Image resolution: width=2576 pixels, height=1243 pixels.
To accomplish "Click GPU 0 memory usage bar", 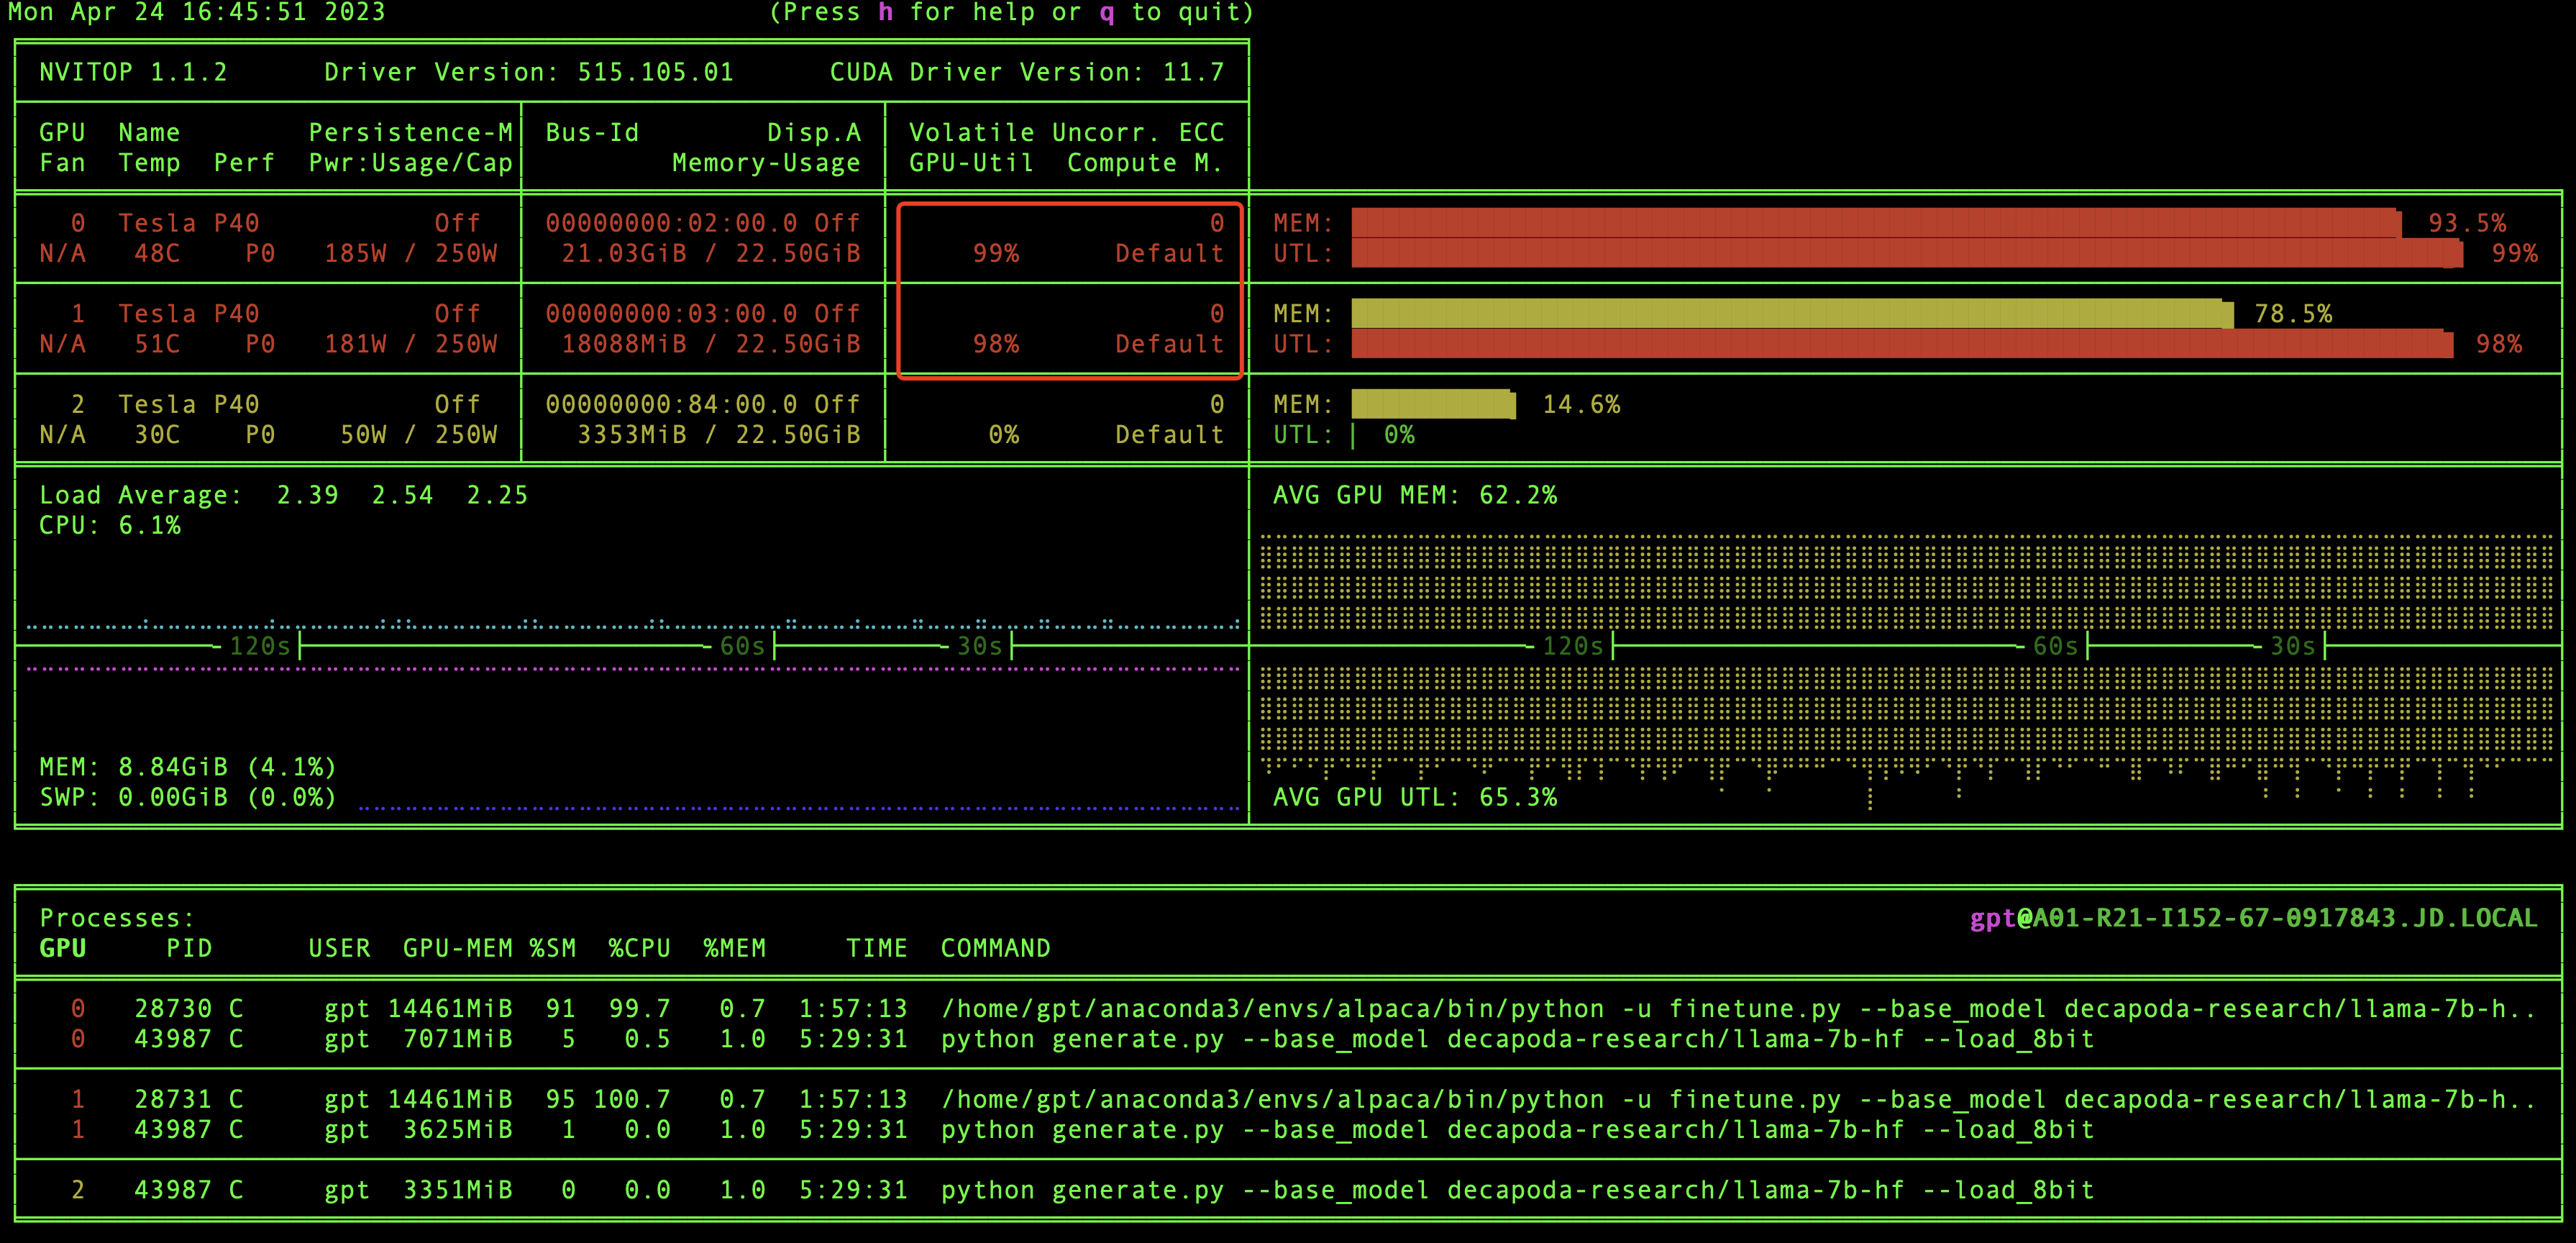I will point(1875,223).
